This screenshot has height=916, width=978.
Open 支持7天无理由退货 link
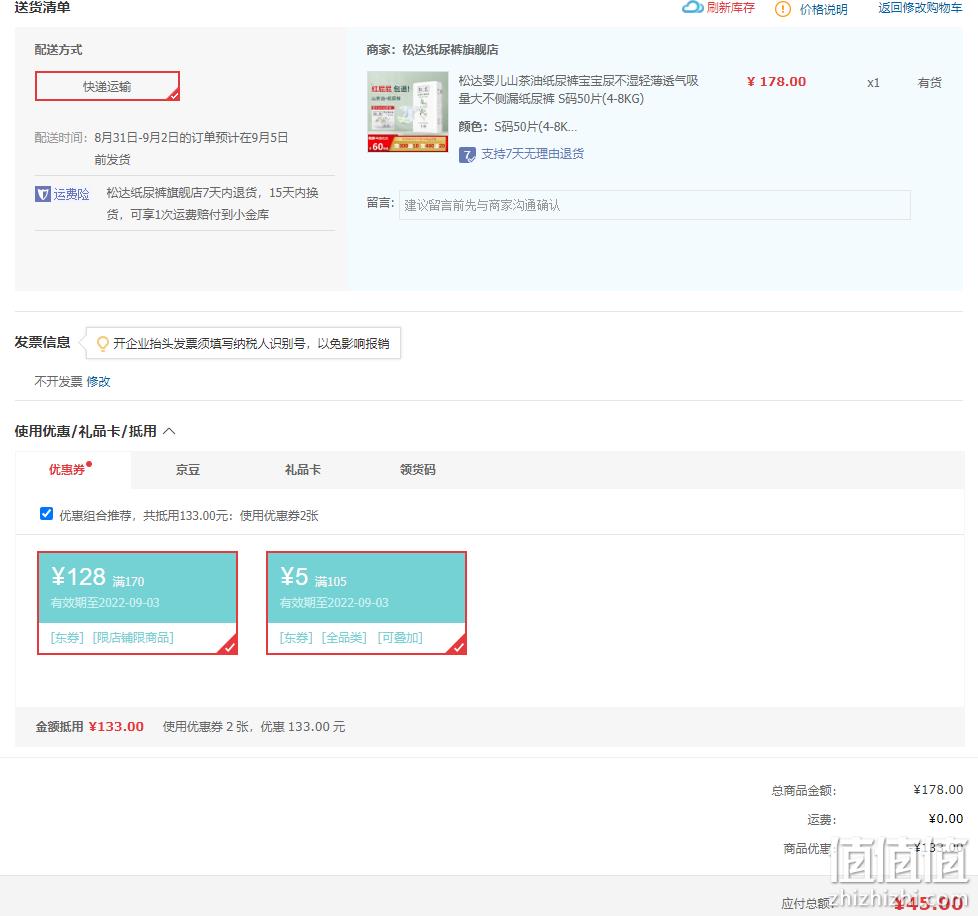pos(532,153)
